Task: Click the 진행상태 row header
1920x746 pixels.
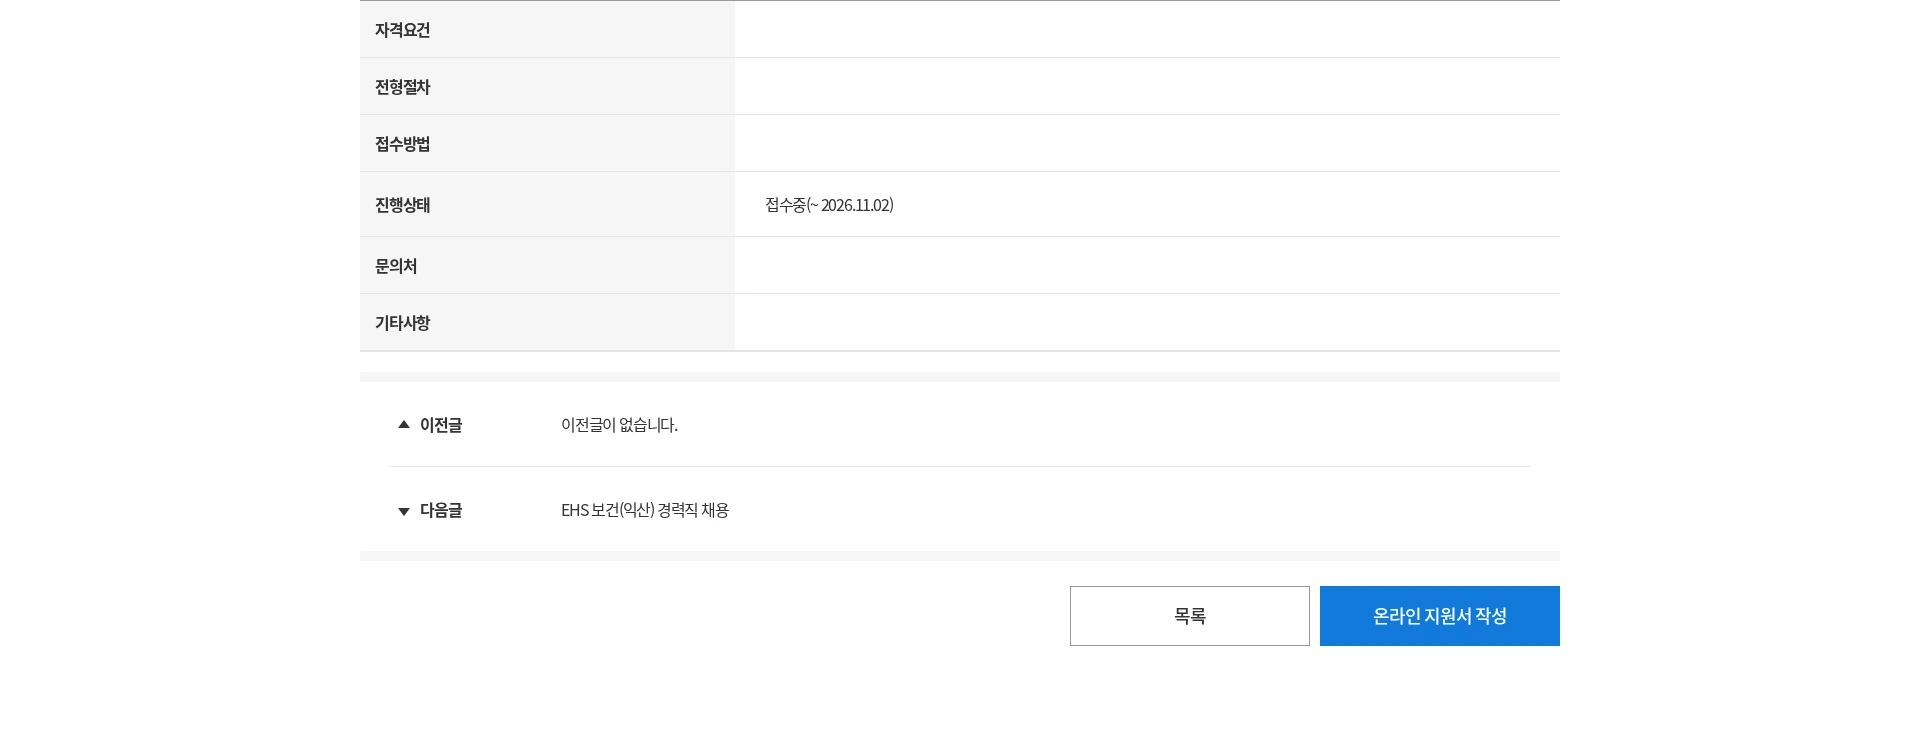Action: [x=547, y=204]
